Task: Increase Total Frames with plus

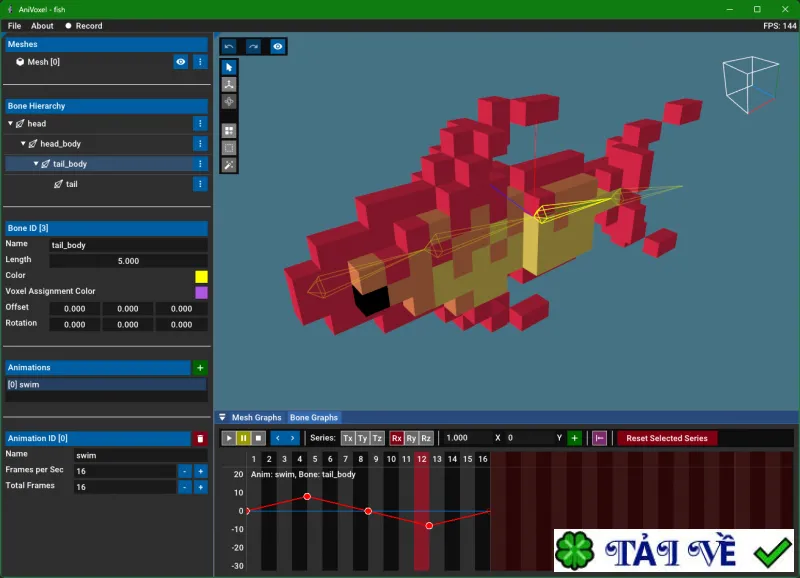Action: [x=201, y=487]
